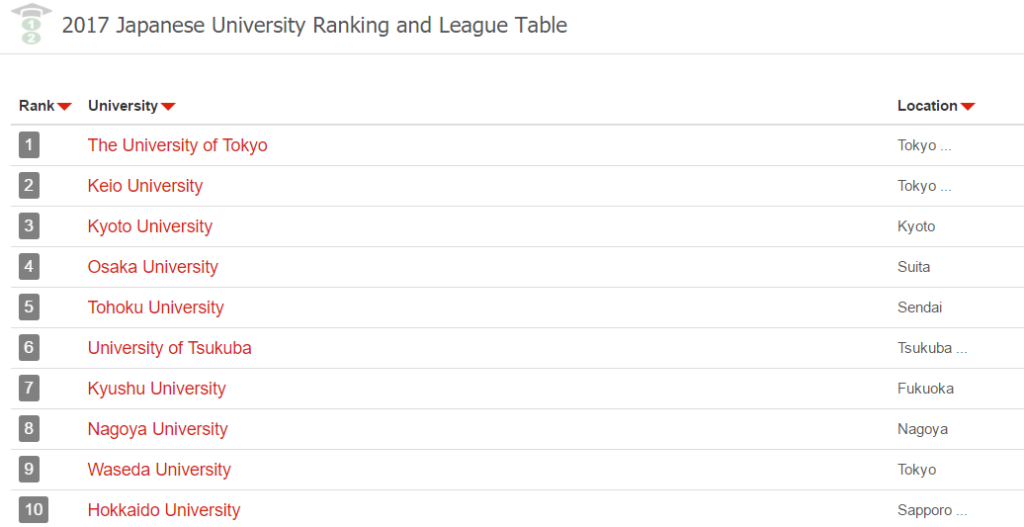This screenshot has width=1024, height=527.
Task: Open the Keio University link
Action: click(x=145, y=185)
